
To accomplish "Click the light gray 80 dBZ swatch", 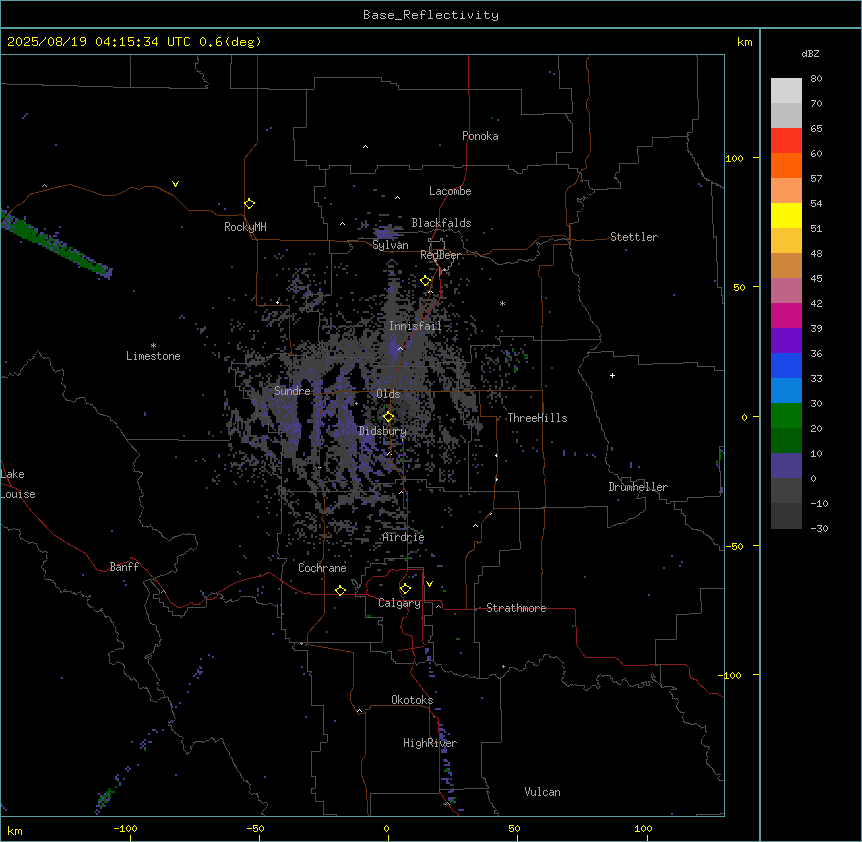I will [786, 90].
